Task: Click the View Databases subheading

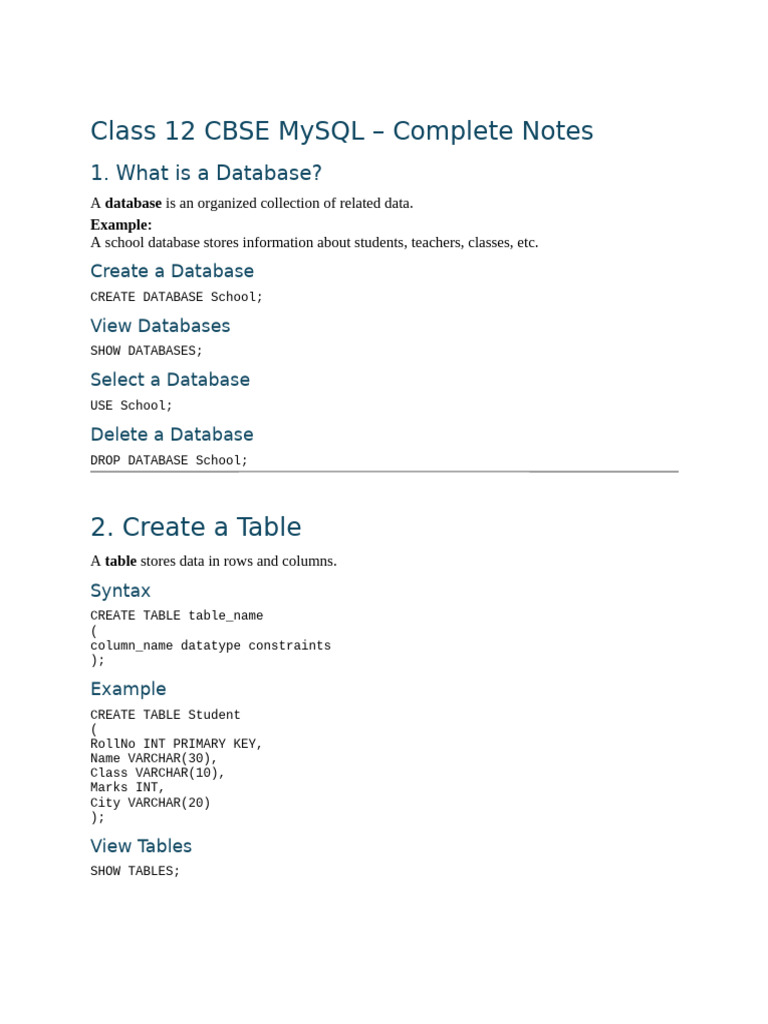Action: pyautogui.click(x=160, y=326)
